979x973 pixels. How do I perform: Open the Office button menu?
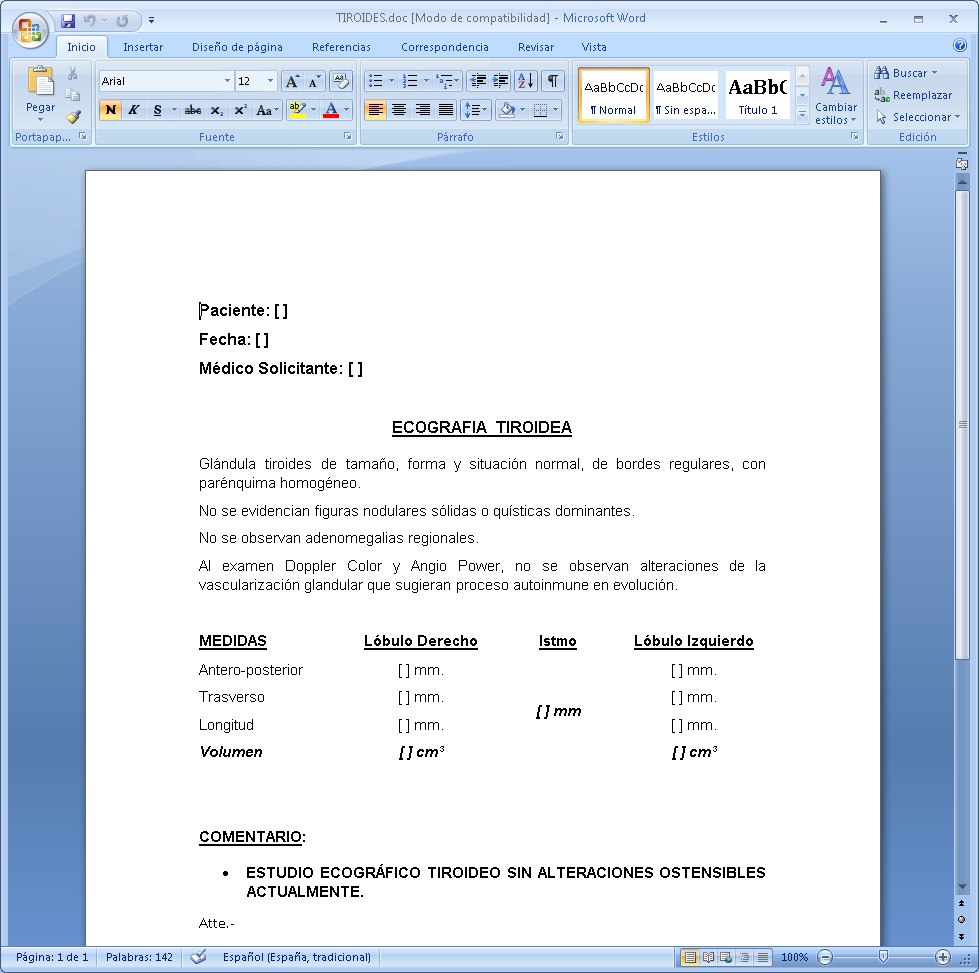[x=31, y=30]
